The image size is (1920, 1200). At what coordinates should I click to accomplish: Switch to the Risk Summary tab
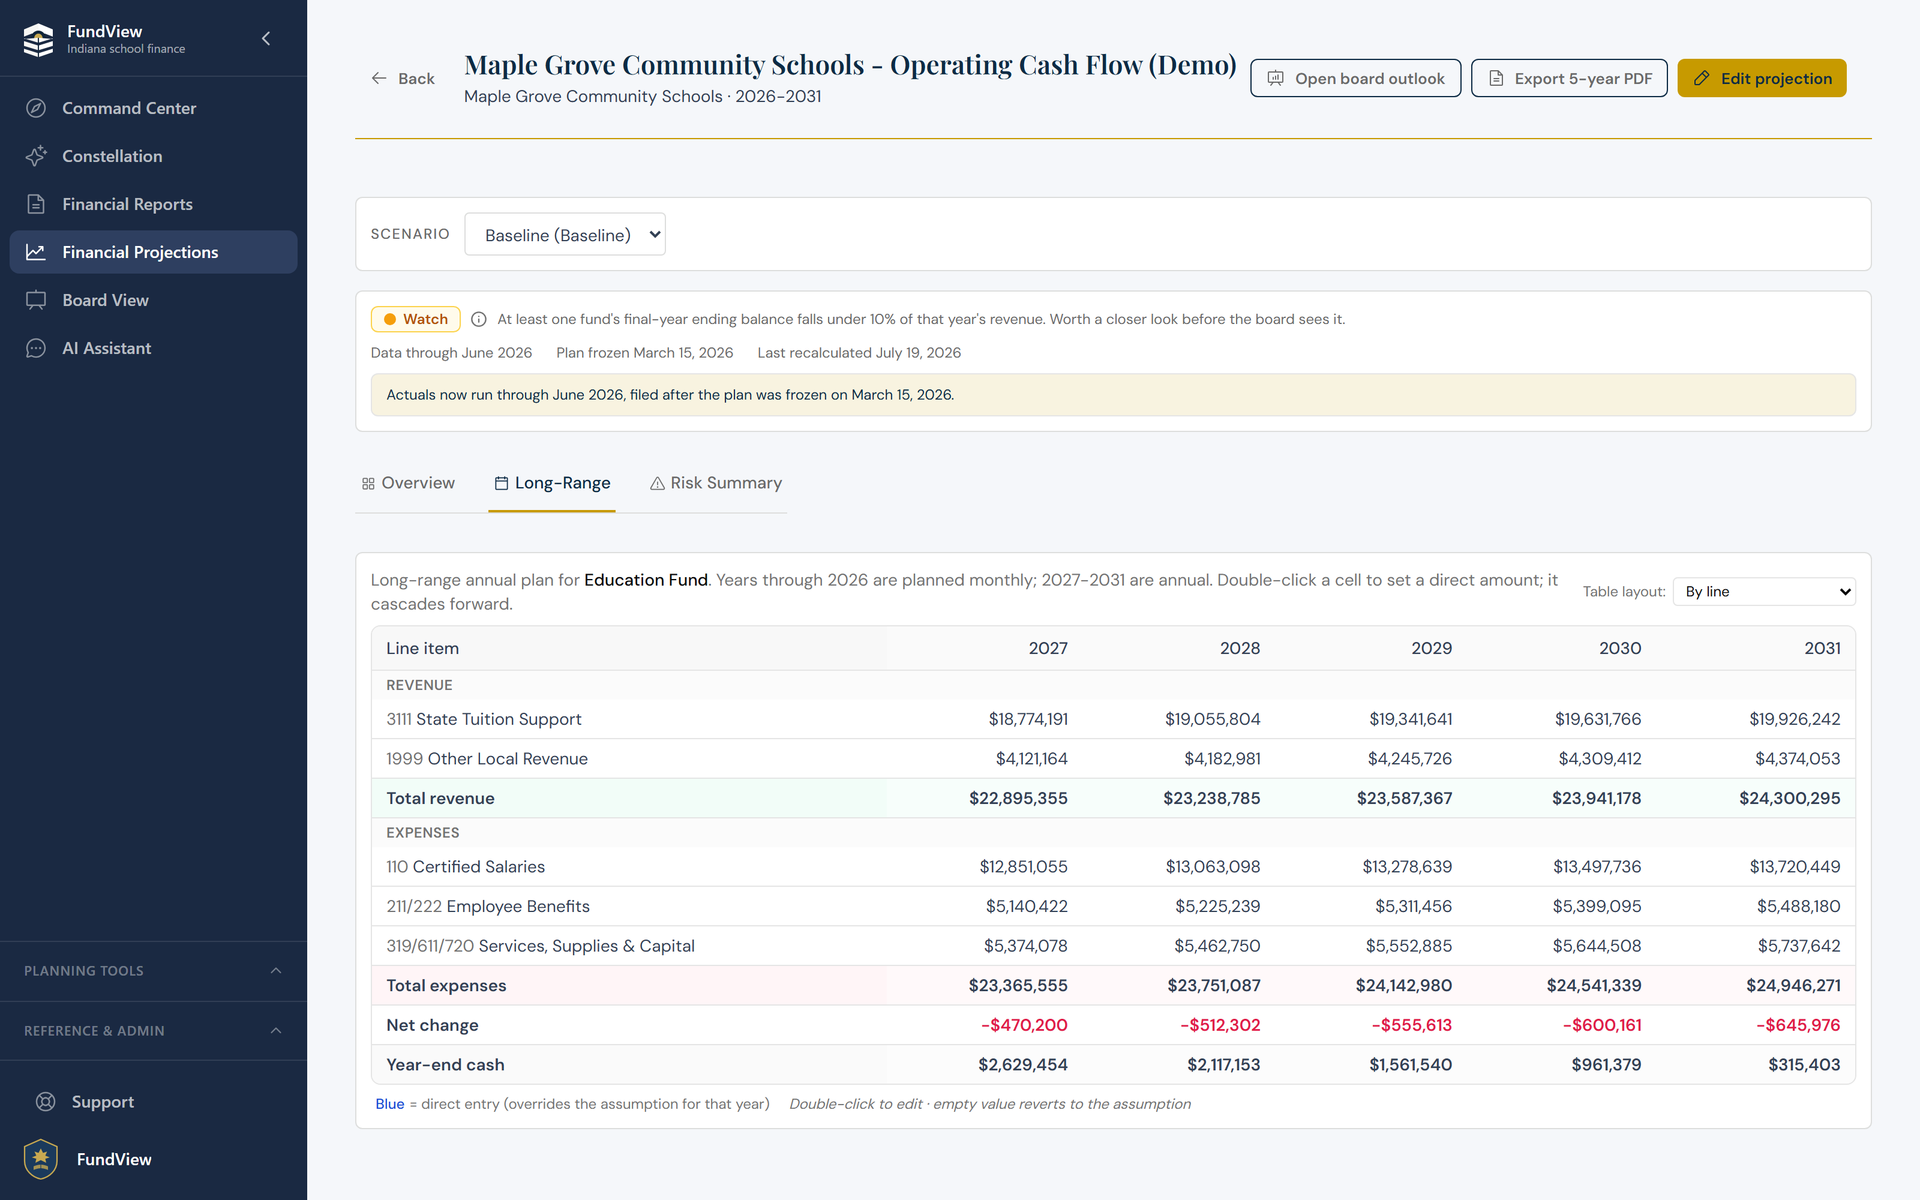[716, 484]
